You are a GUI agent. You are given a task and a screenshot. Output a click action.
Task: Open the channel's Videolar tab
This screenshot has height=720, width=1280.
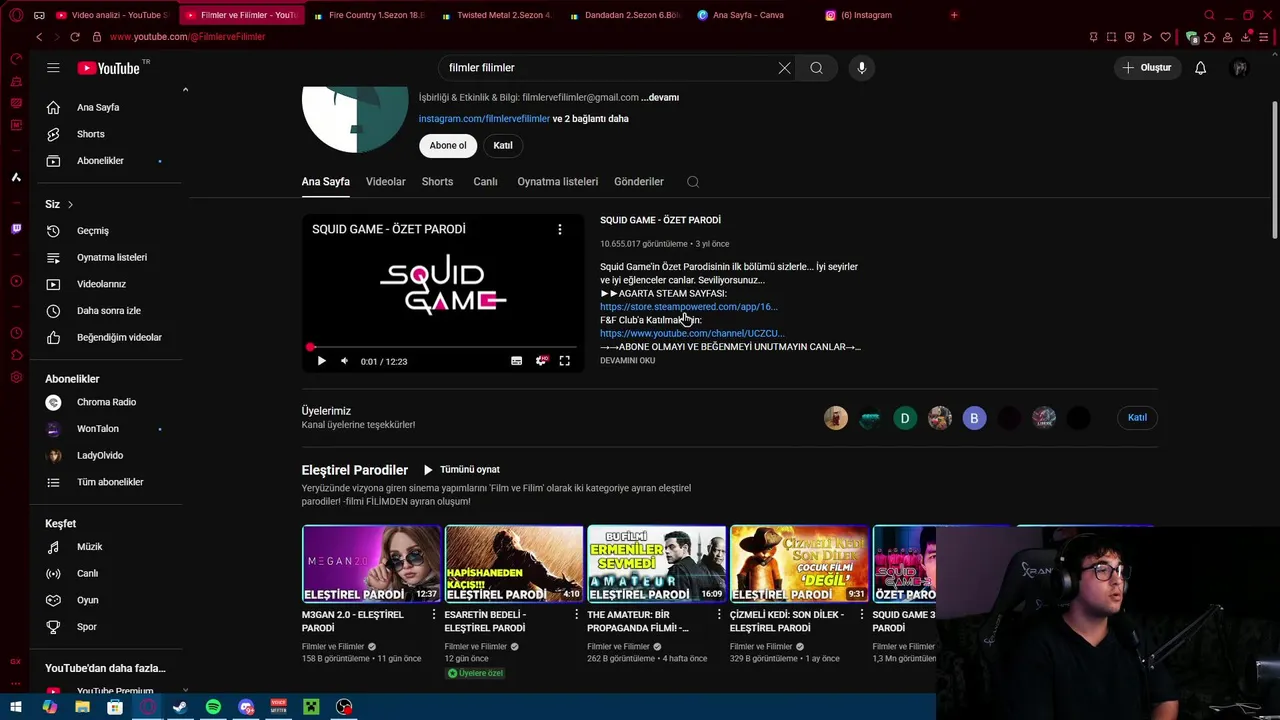(385, 182)
